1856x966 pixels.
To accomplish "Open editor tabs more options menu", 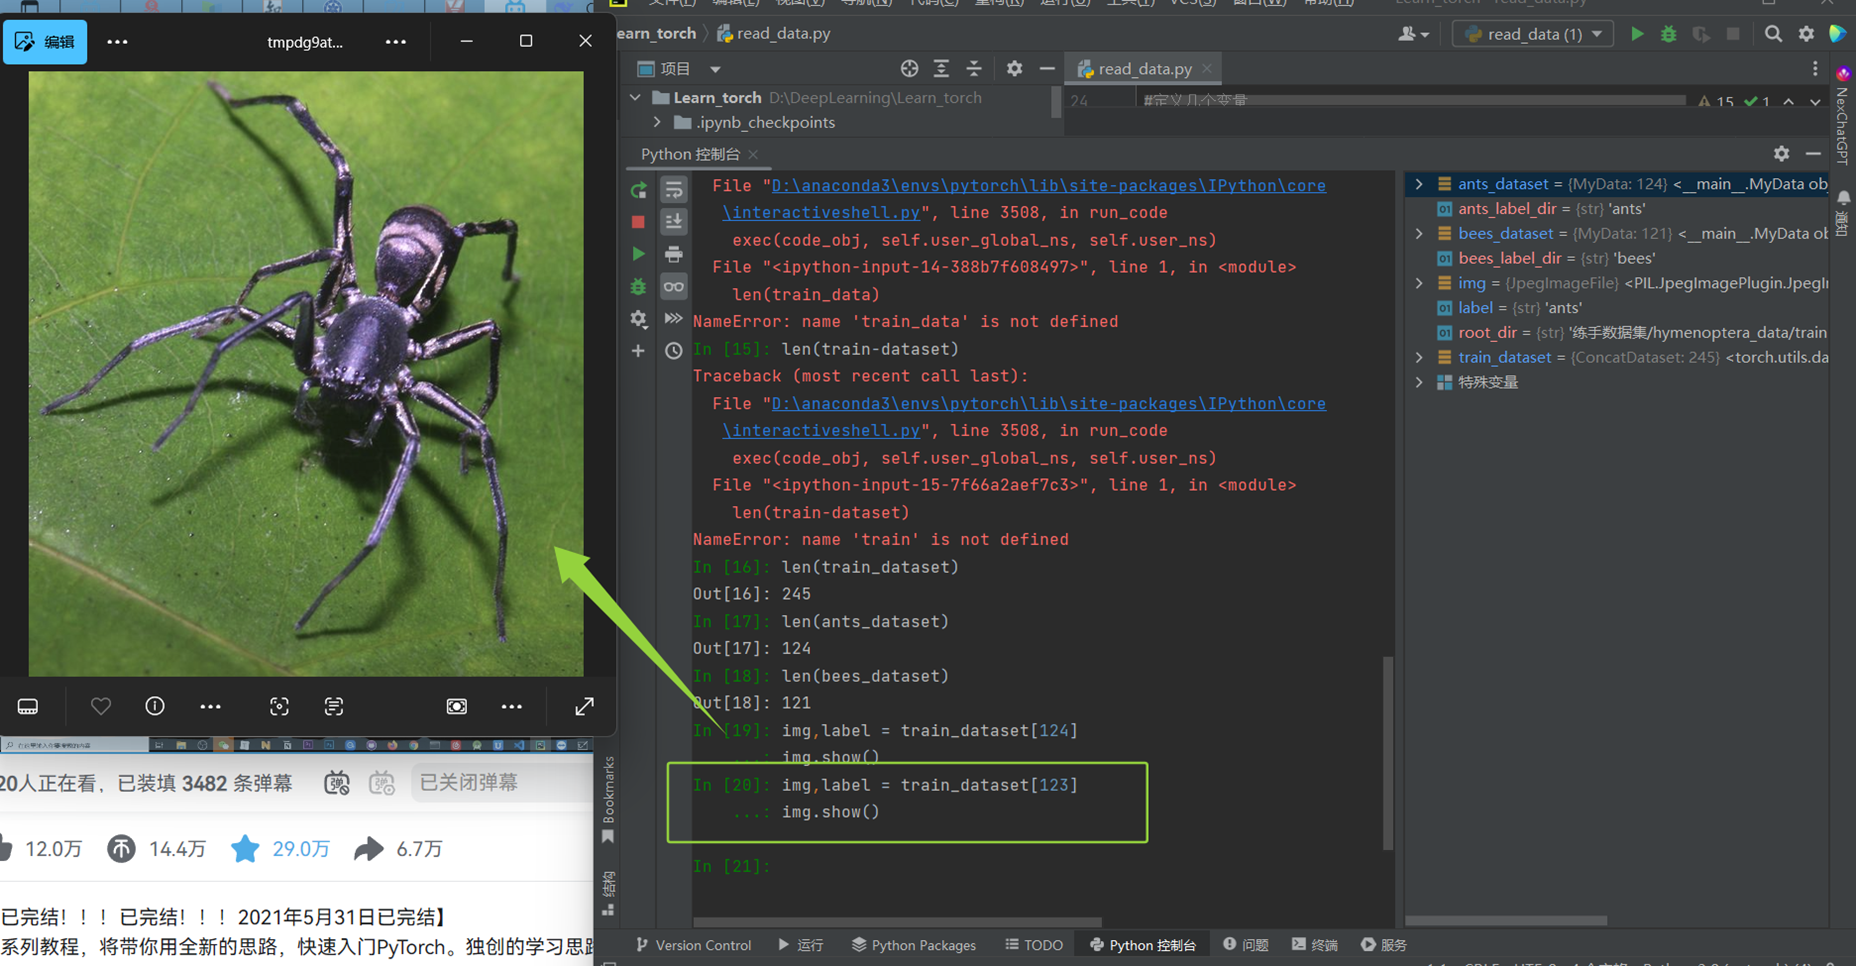I will [x=1815, y=69].
